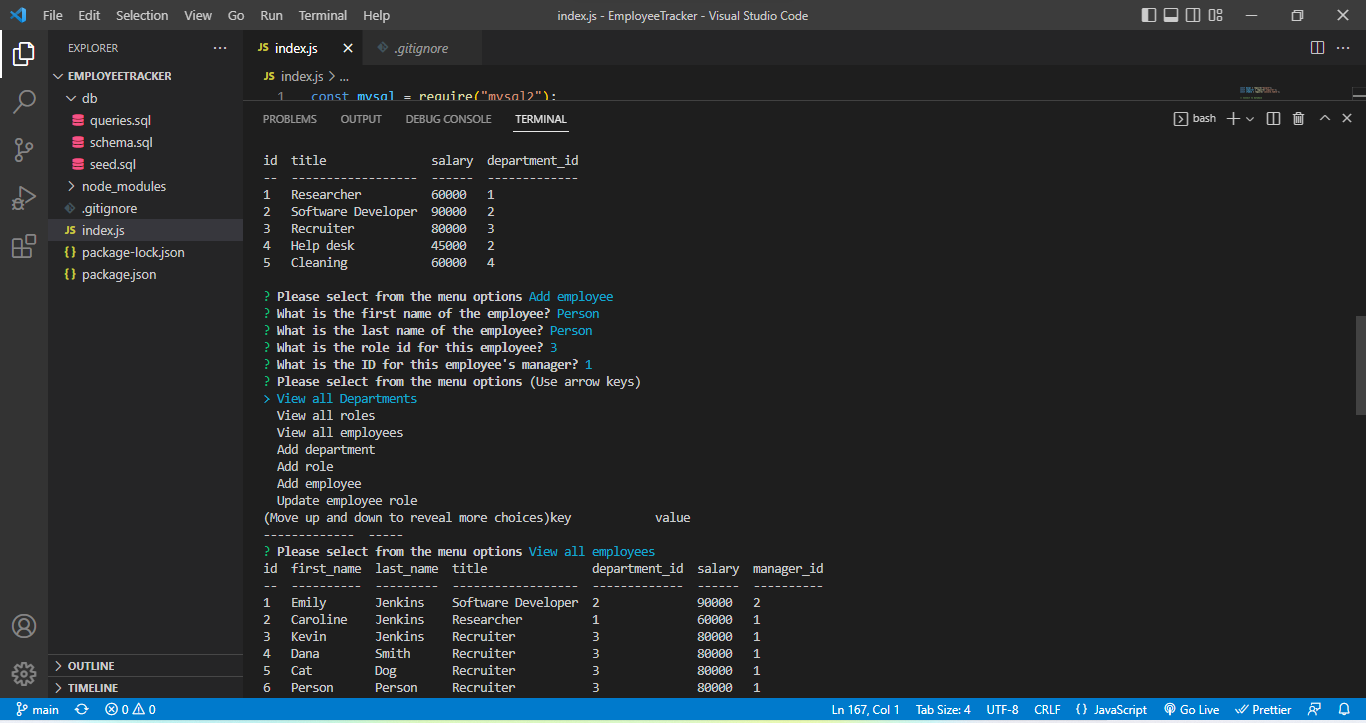Image resolution: width=1366 pixels, height=723 pixels.
Task: Open the Search view
Action: [x=24, y=101]
